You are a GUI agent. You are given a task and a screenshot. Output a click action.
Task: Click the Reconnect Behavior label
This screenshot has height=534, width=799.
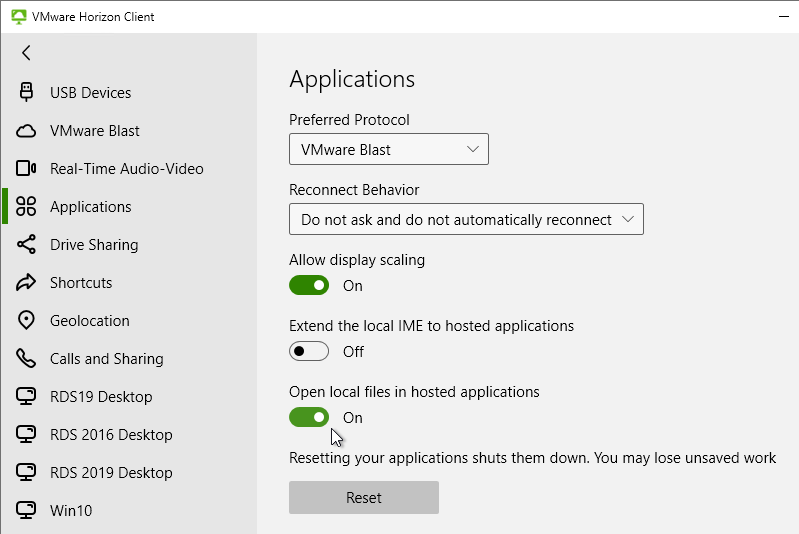point(354,190)
